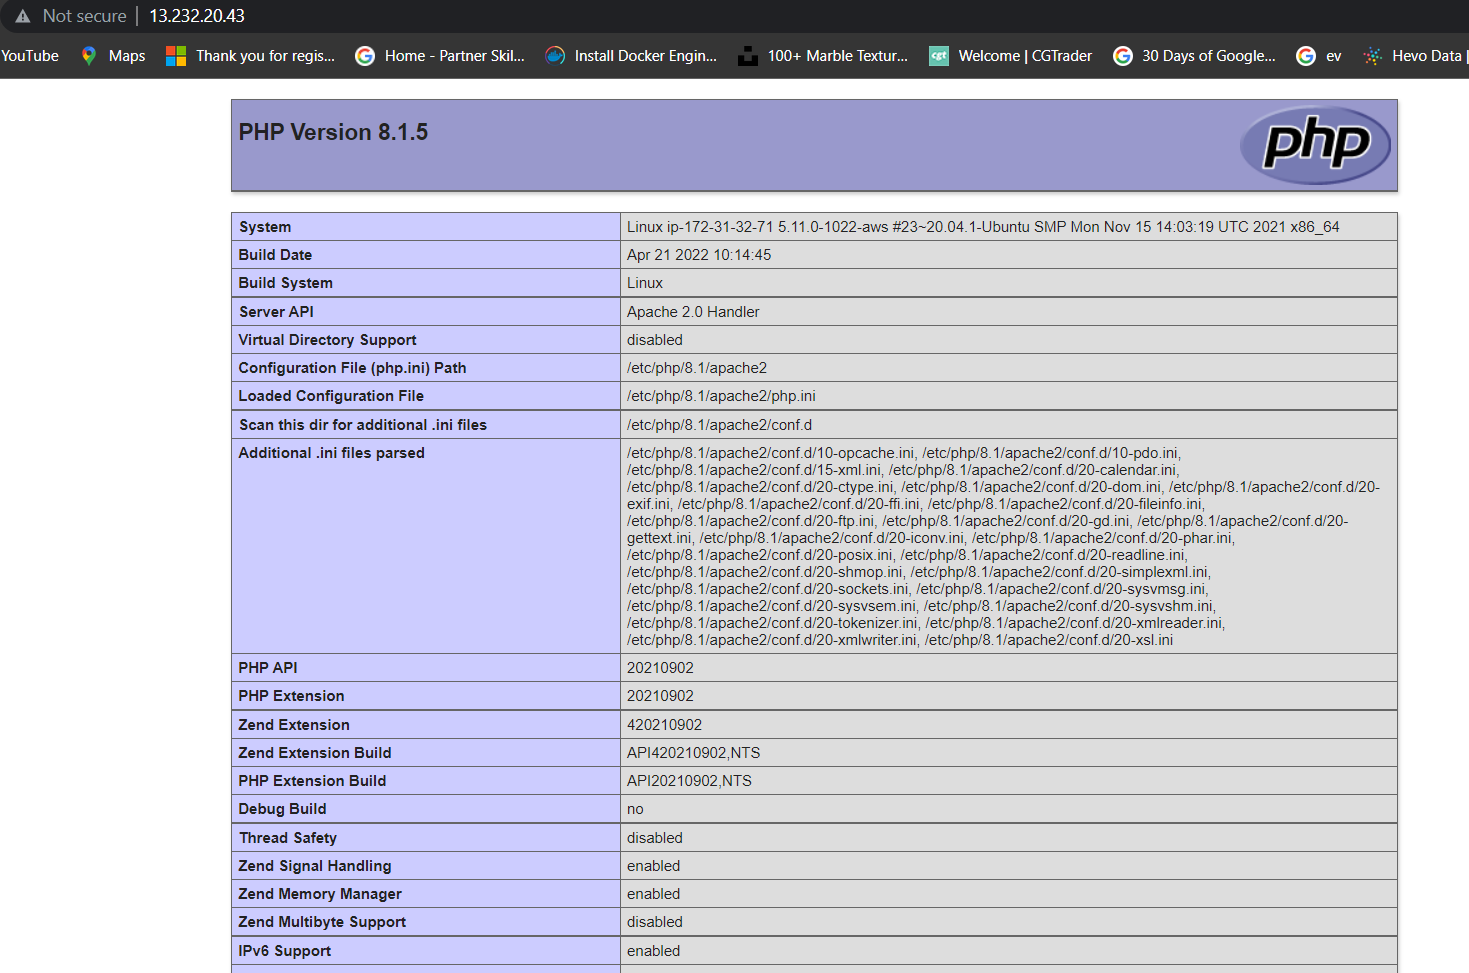Open the Maps bookmark
Viewport: 1469px width, 973px height.
(125, 55)
